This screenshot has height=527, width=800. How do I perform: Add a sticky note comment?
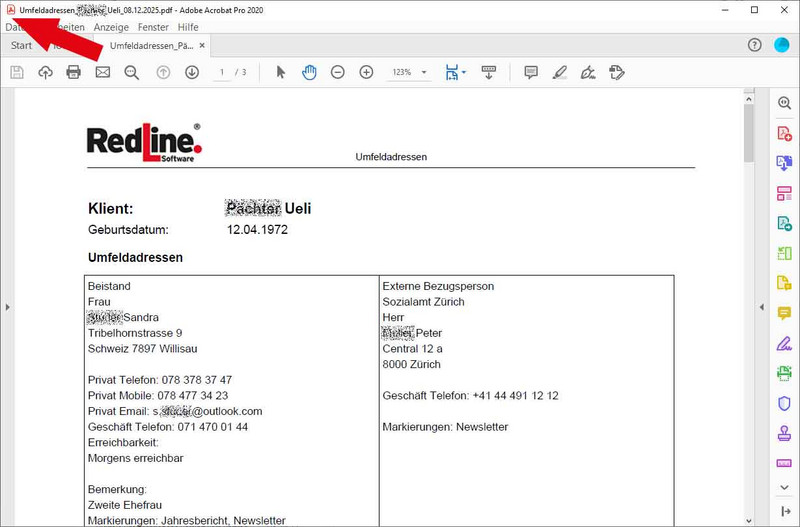point(531,72)
